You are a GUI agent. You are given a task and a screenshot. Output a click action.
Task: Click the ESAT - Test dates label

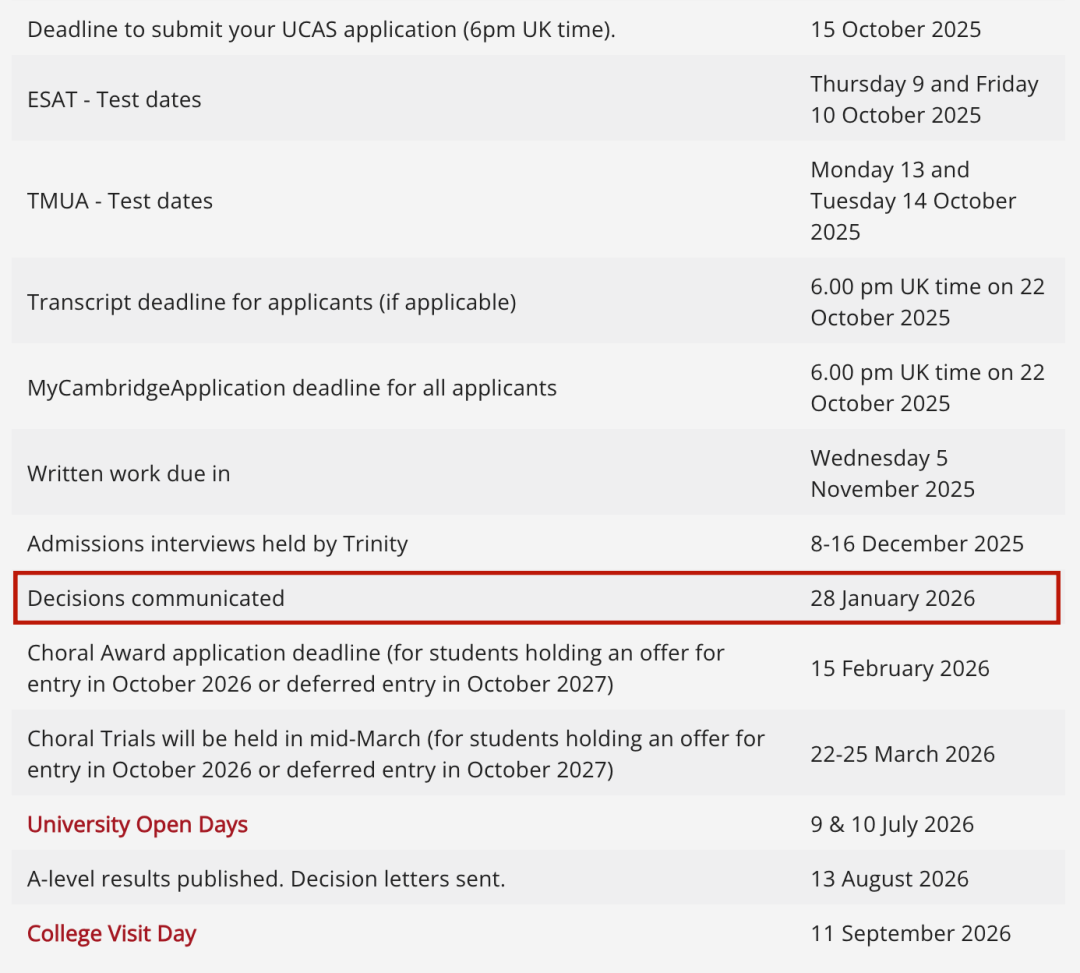coord(114,100)
